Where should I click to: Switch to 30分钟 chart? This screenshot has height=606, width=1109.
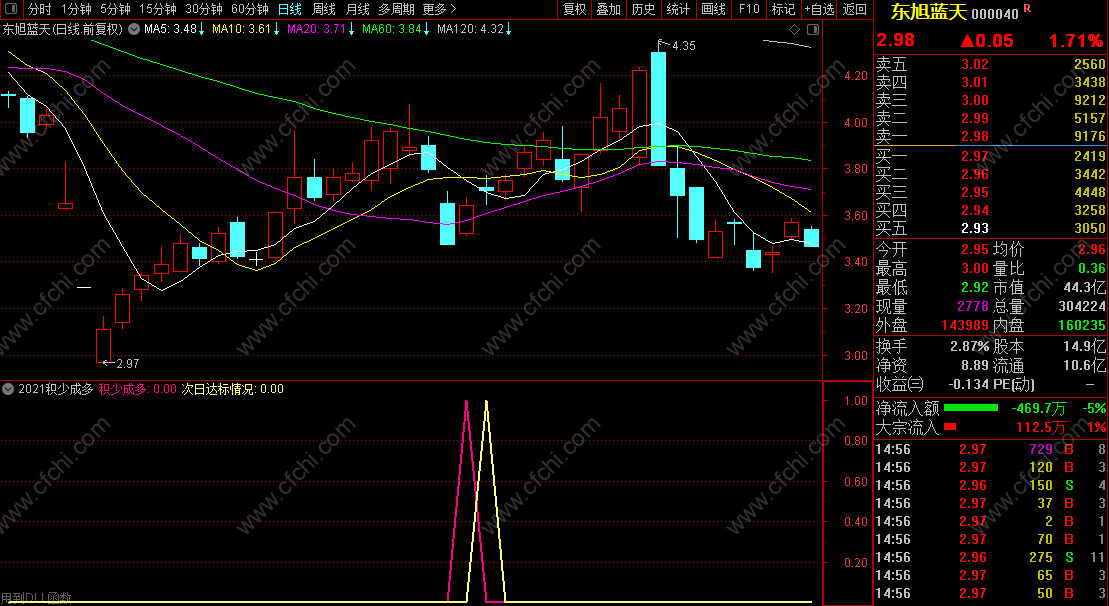tap(204, 9)
